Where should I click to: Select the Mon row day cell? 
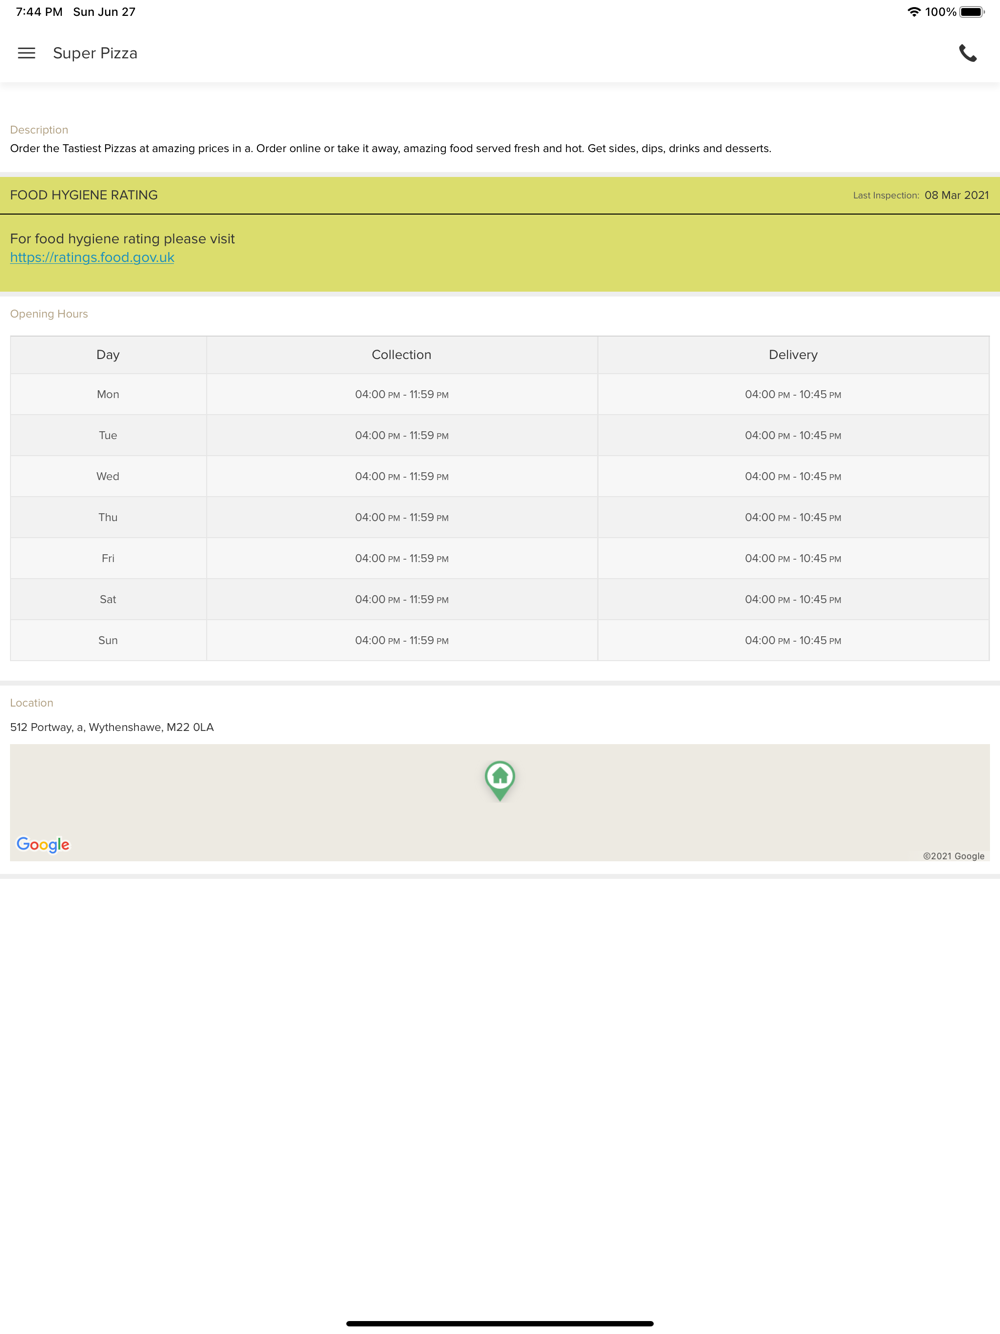(x=108, y=394)
